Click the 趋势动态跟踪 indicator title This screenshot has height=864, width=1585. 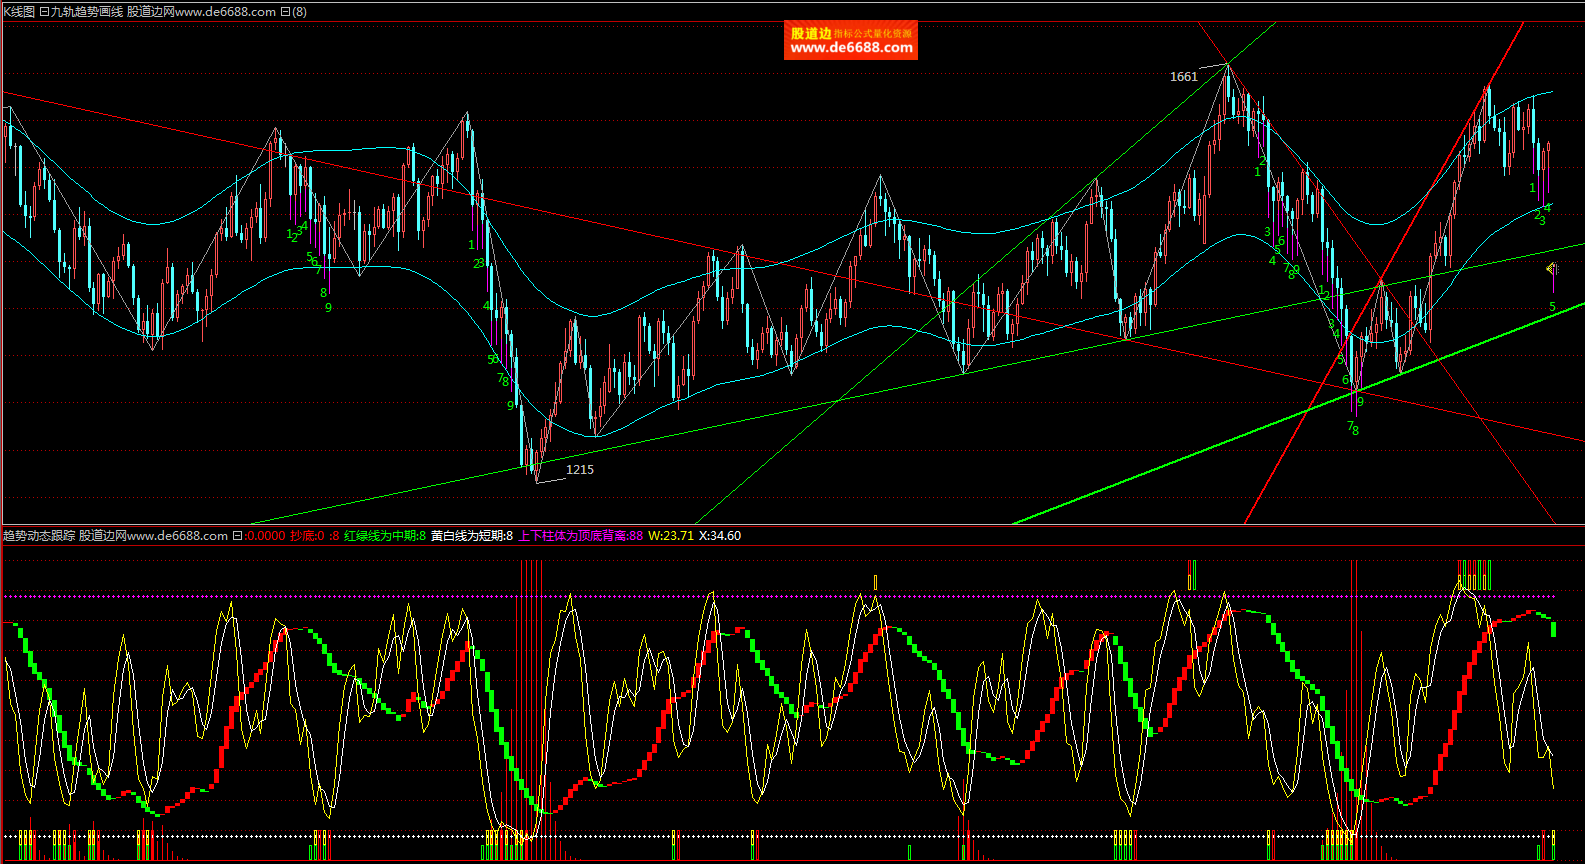click(39, 536)
